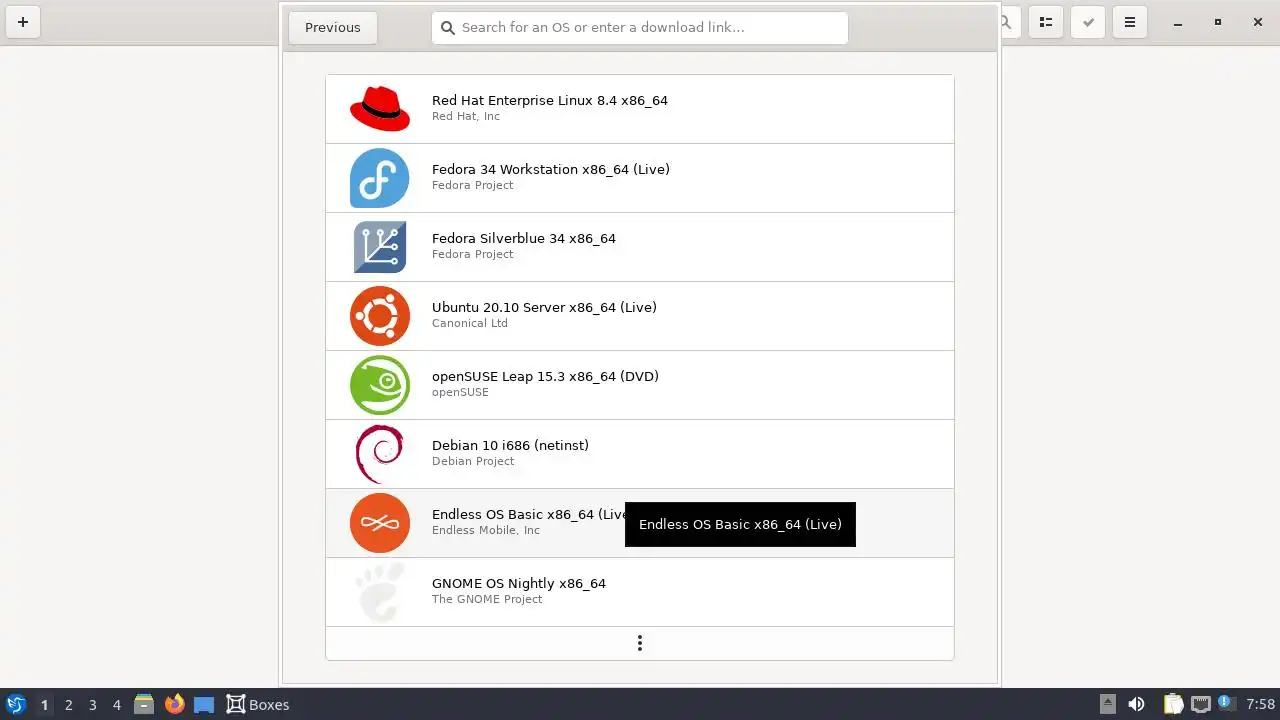The image size is (1280, 720).
Task: Enable selection mode with the checkmark button
Action: coord(1088,22)
